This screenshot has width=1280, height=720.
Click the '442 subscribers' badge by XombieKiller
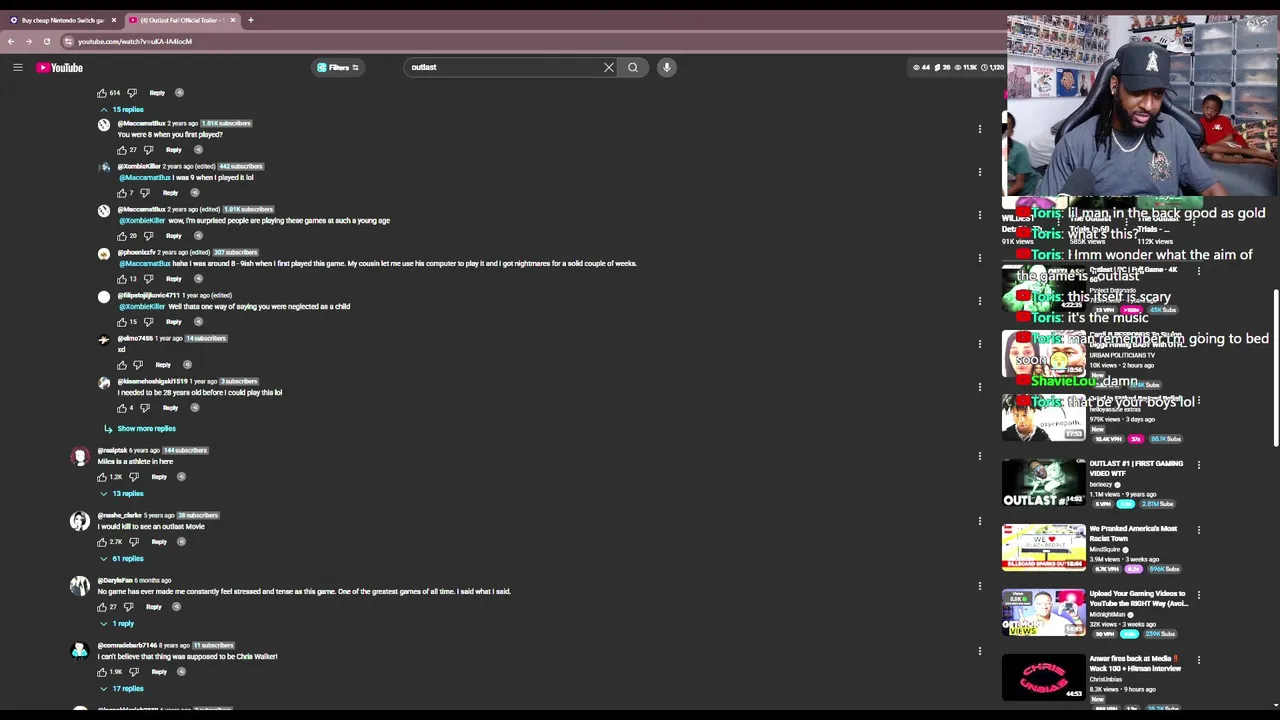[240, 166]
